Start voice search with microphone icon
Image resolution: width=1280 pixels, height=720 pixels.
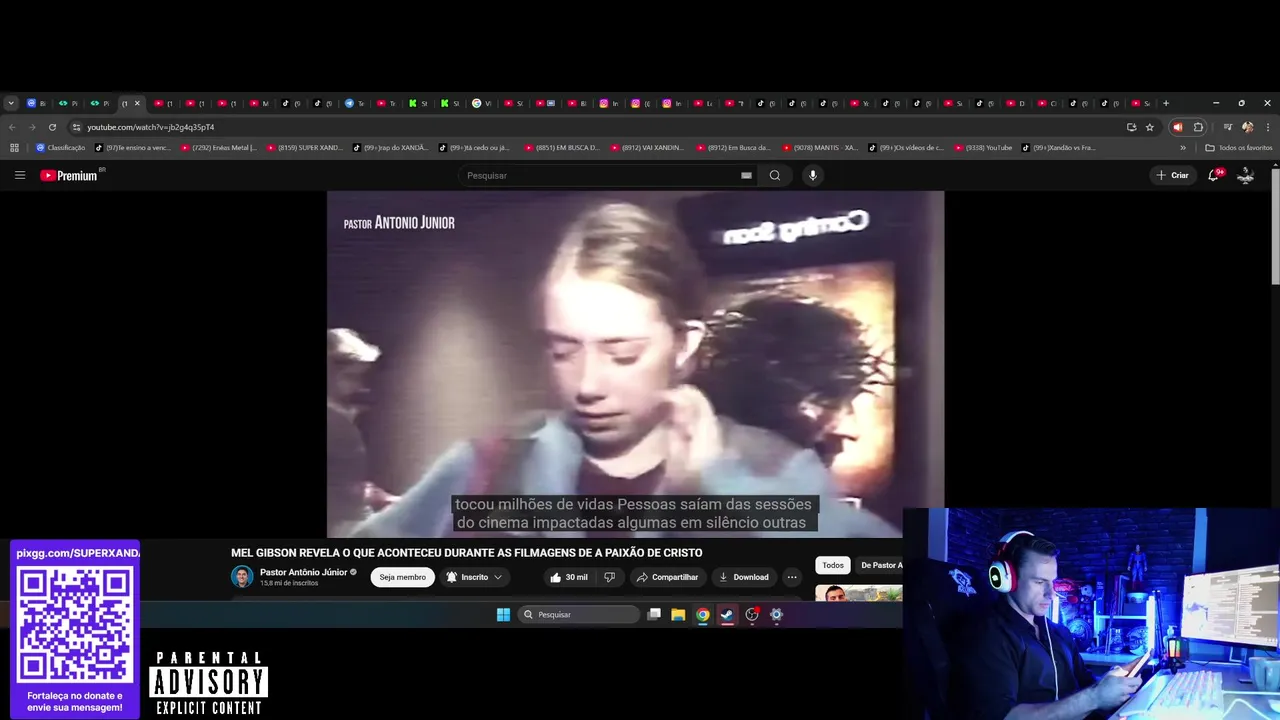tap(812, 175)
